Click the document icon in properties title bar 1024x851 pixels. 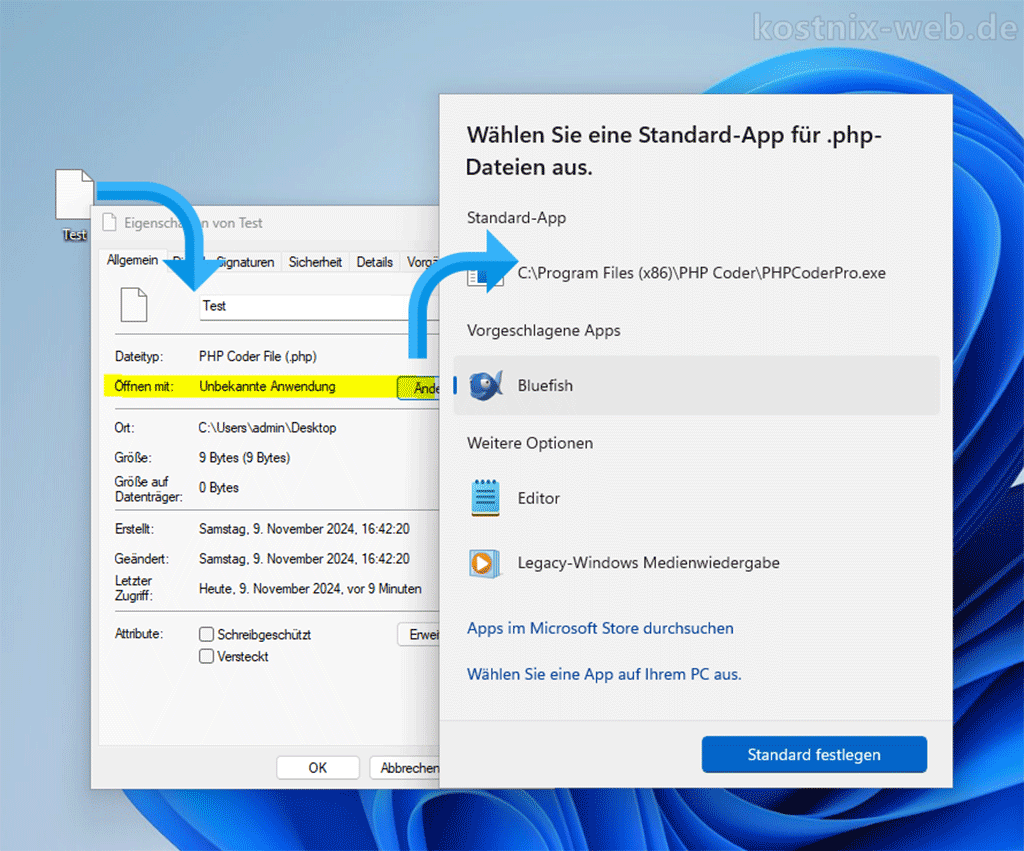pyautogui.click(x=109, y=223)
